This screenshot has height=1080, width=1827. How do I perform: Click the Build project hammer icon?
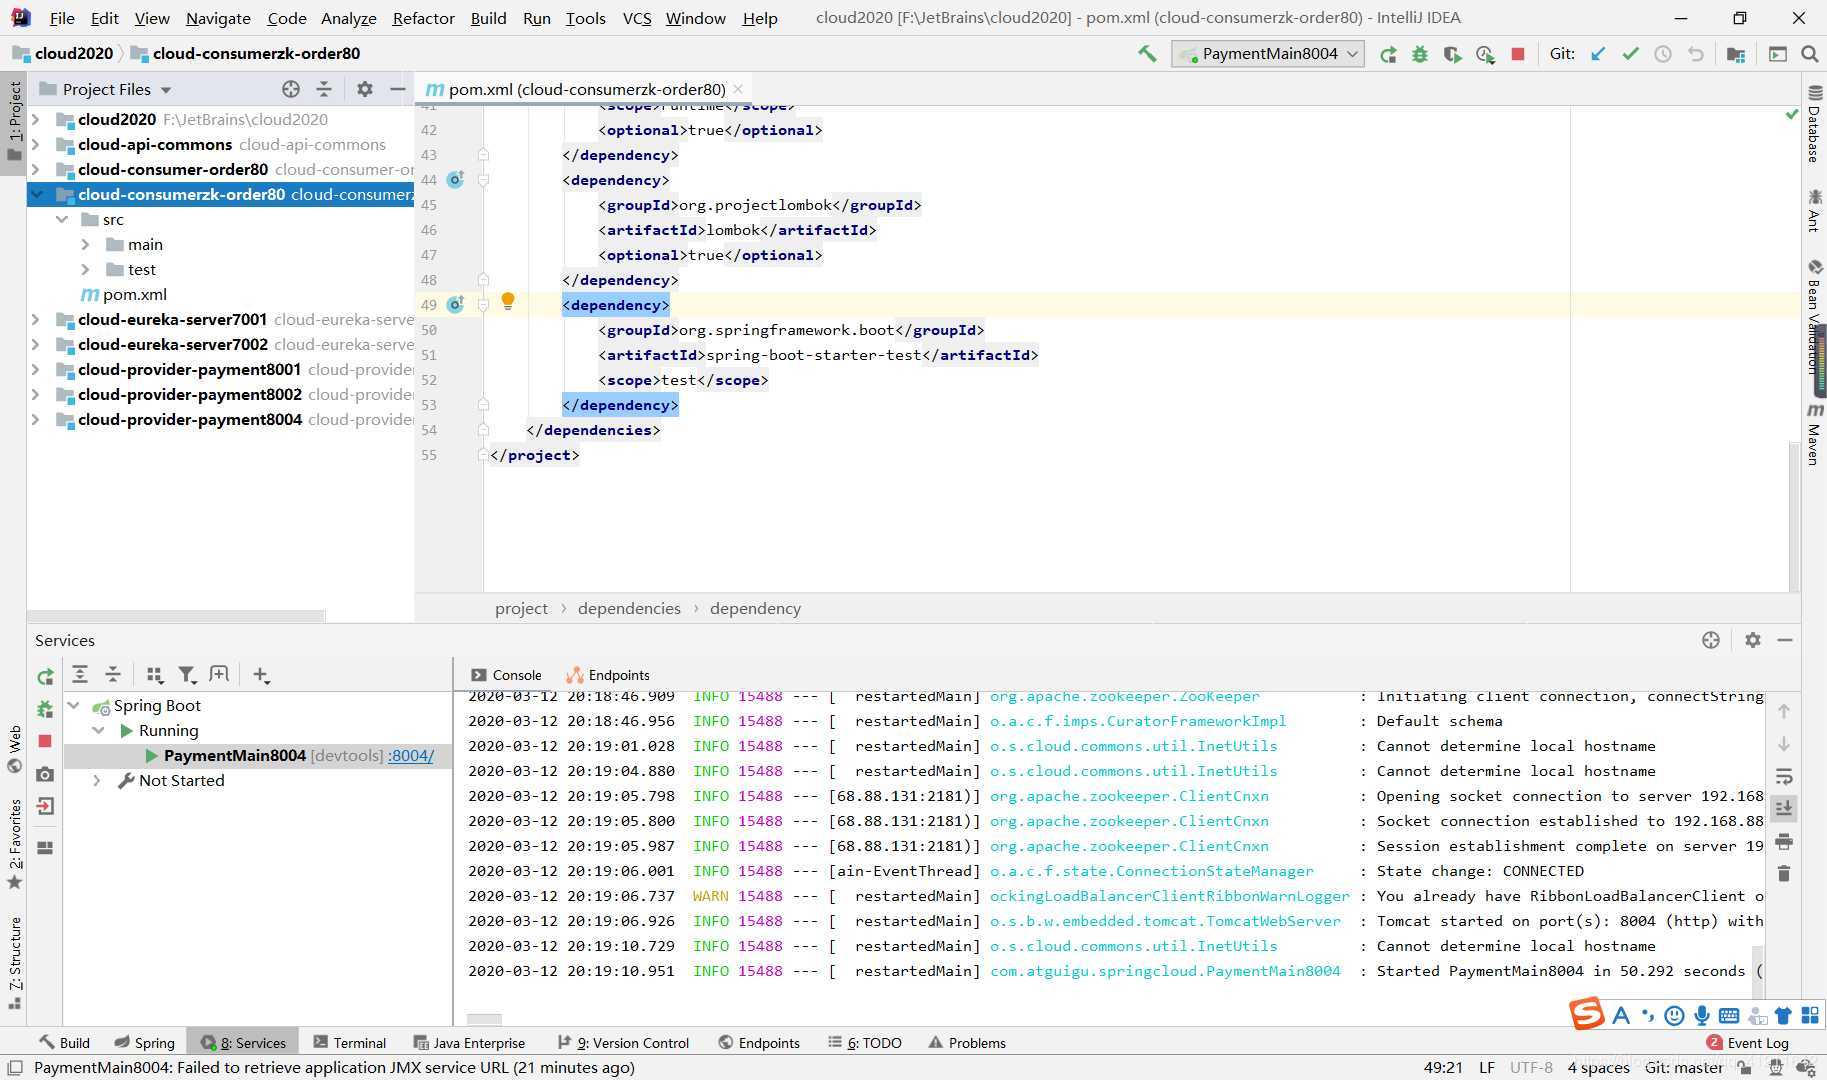1147,54
